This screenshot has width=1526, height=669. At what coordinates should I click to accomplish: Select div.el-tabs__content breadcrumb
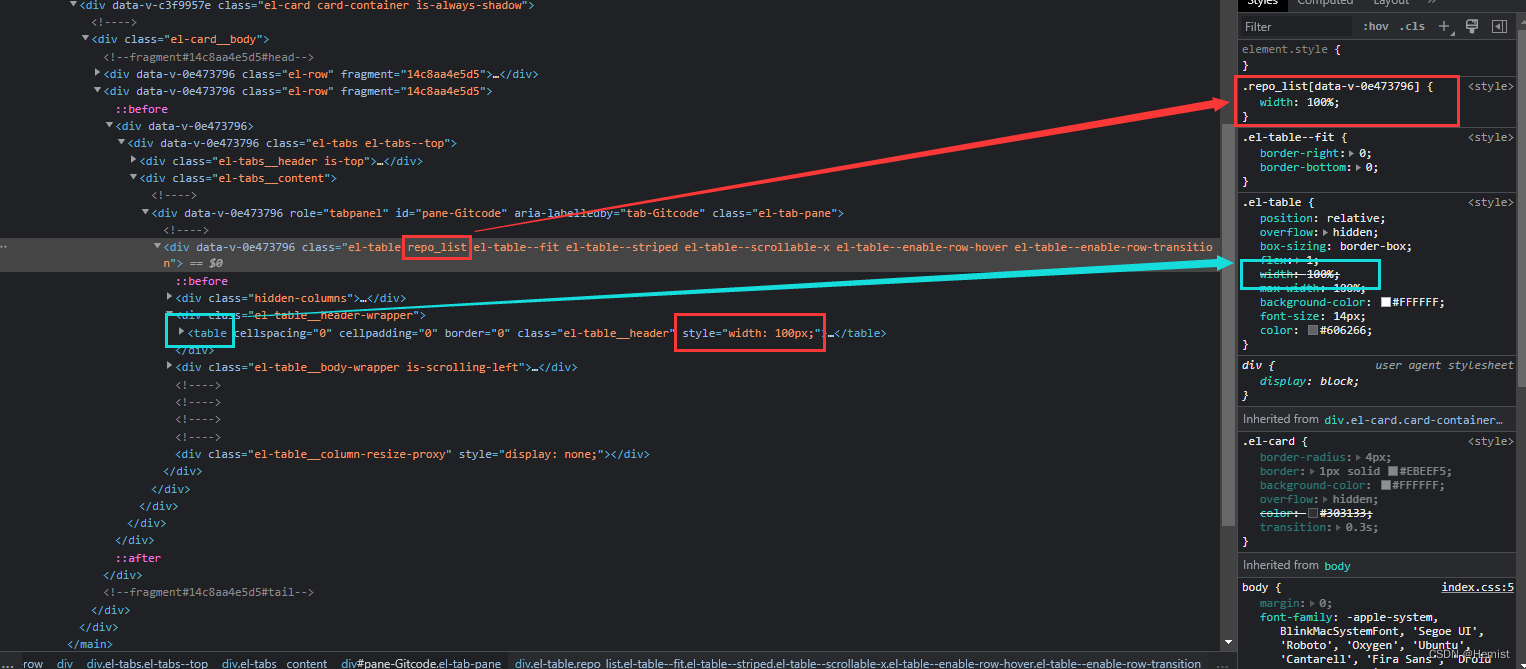[274, 663]
